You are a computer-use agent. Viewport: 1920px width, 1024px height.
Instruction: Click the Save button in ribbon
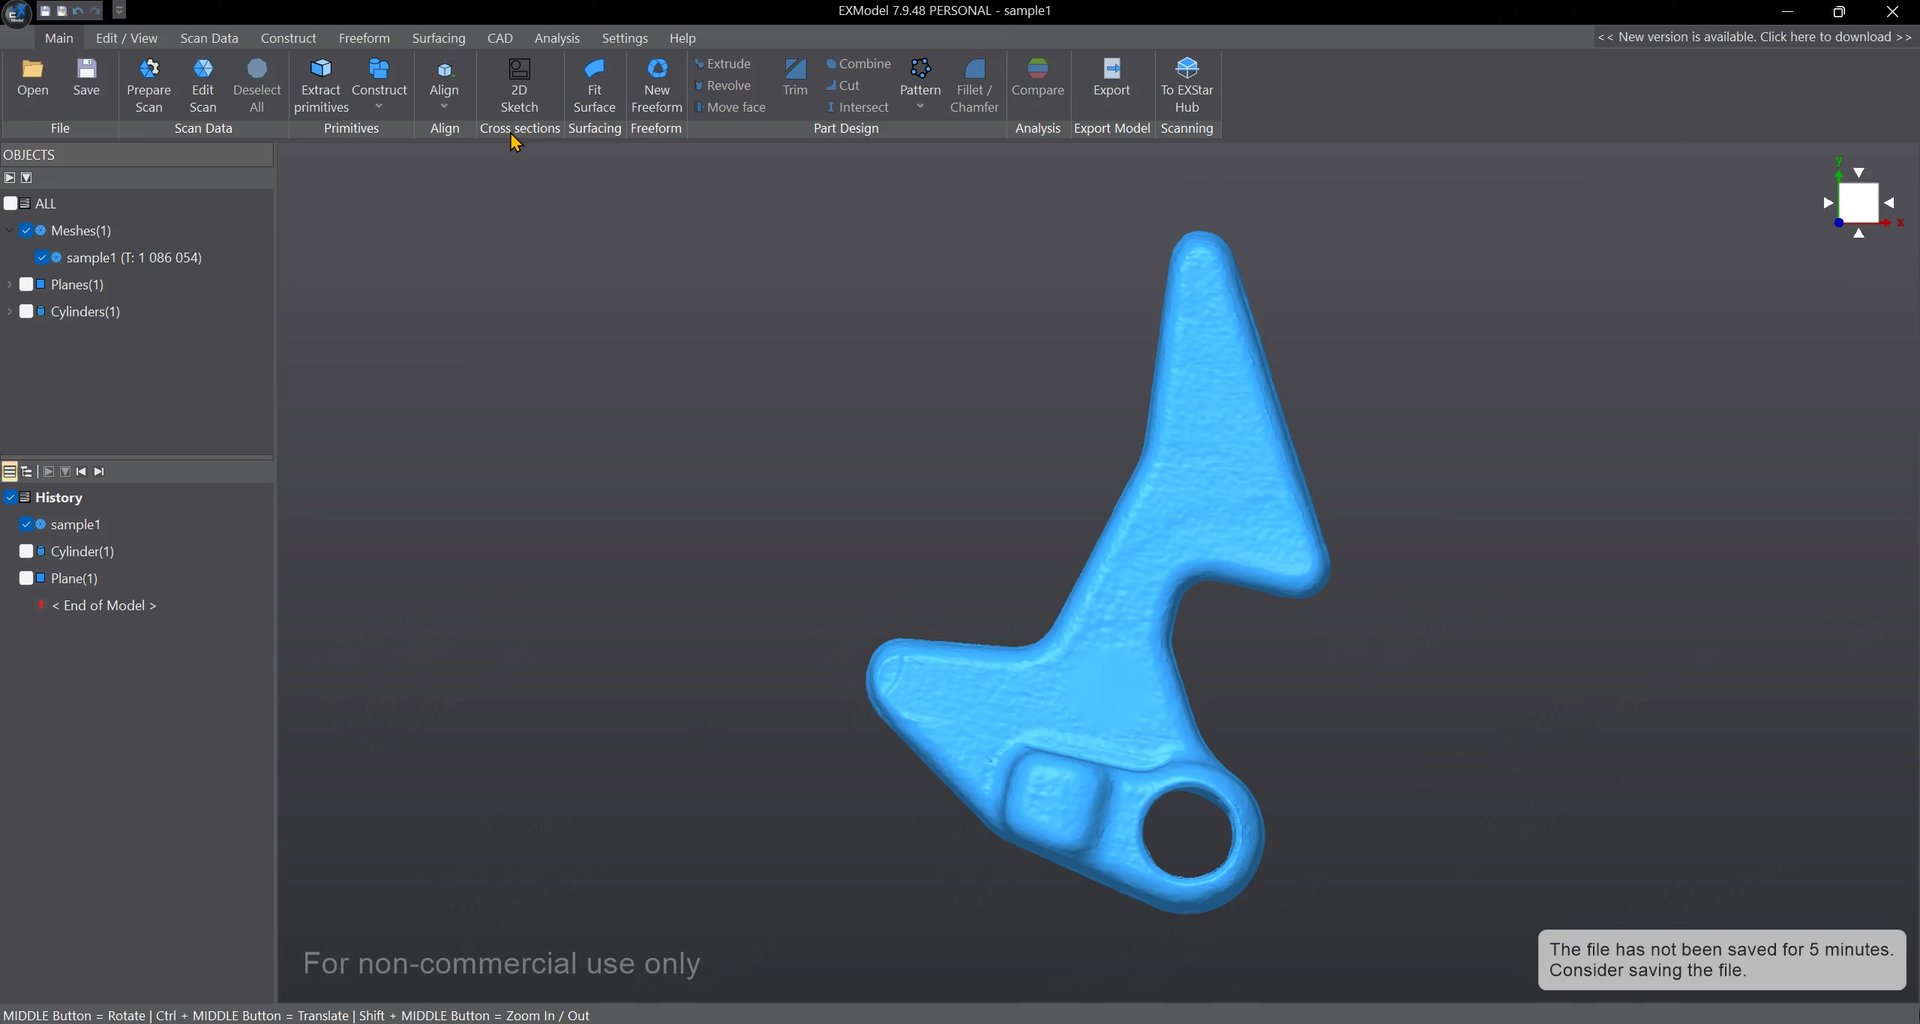coord(87,77)
